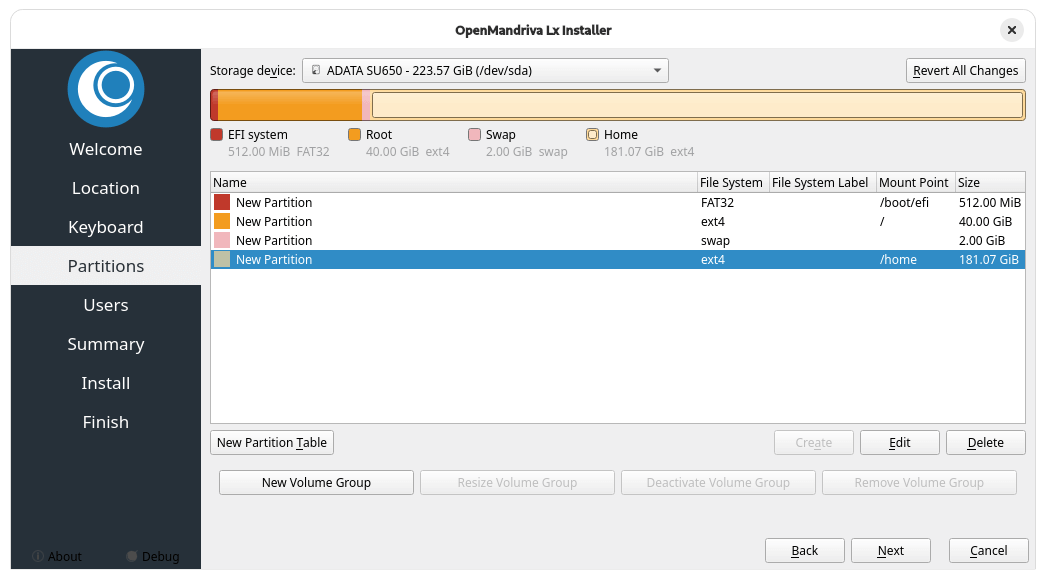Click the orange root partition row icon
The height and width of the screenshot is (580, 1046).
222,222
